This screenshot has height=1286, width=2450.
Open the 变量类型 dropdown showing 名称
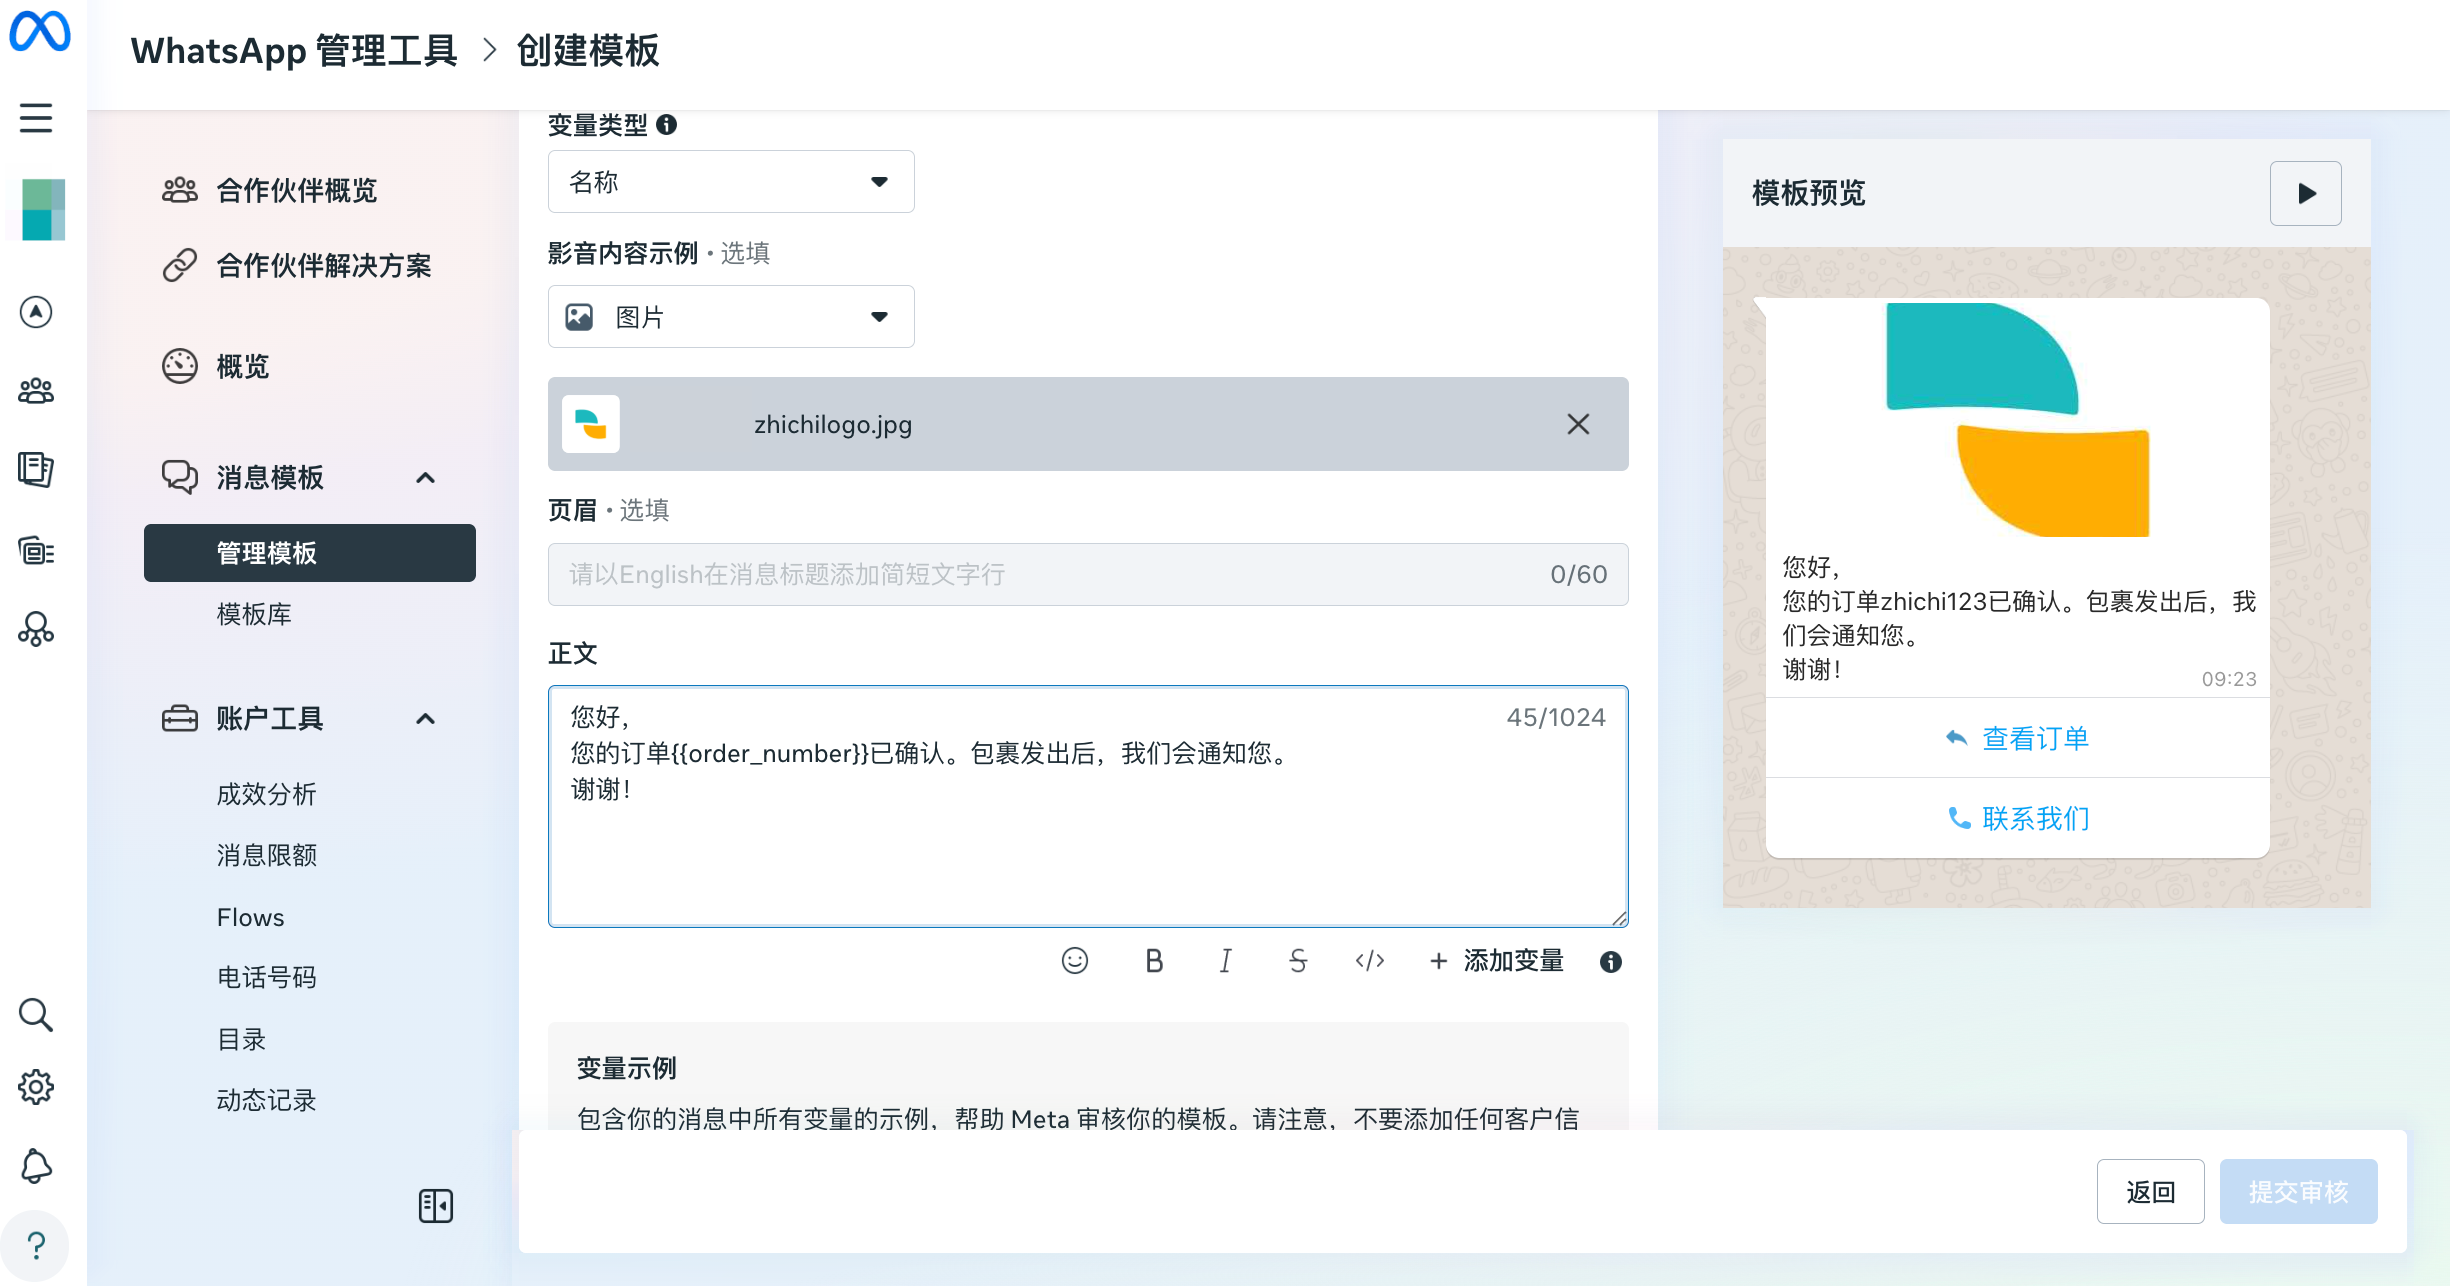(x=730, y=182)
